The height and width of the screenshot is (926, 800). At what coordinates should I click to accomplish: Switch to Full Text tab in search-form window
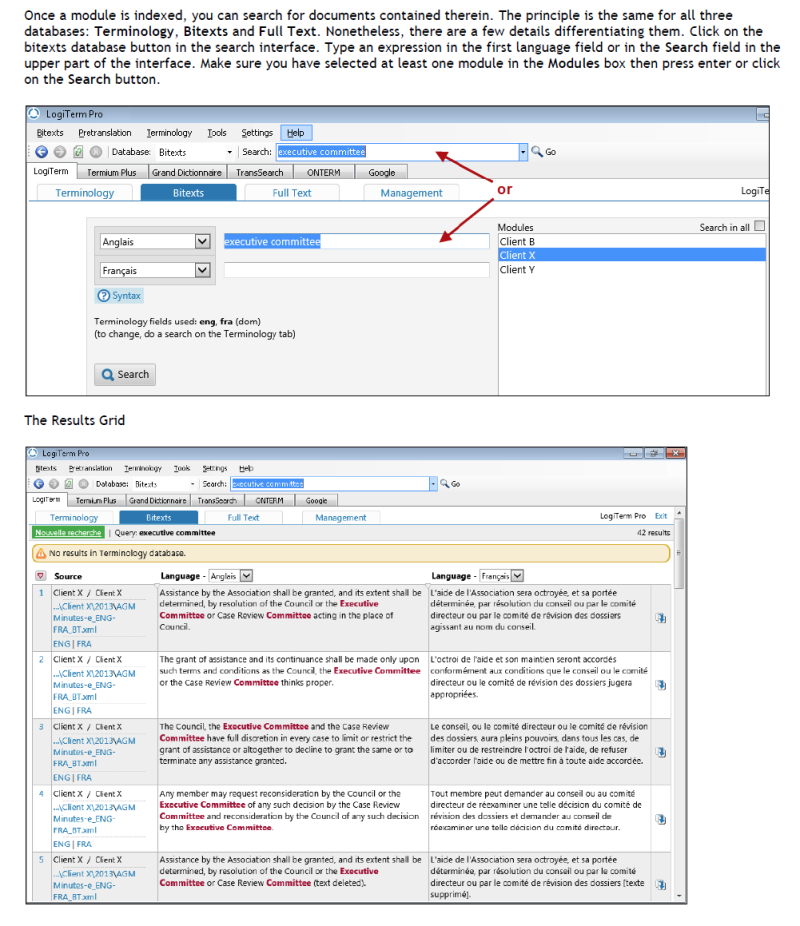click(292, 193)
